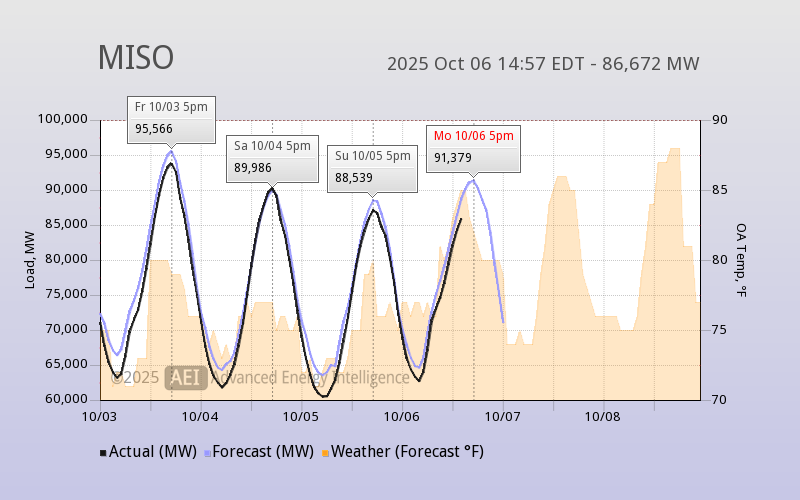800x500 pixels.
Task: Click the 2025 Oct 06 timestamp subtitle
Action: tap(543, 64)
